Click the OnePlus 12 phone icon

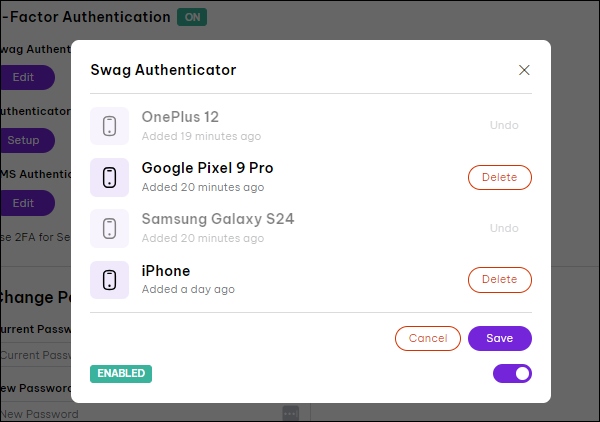click(109, 126)
